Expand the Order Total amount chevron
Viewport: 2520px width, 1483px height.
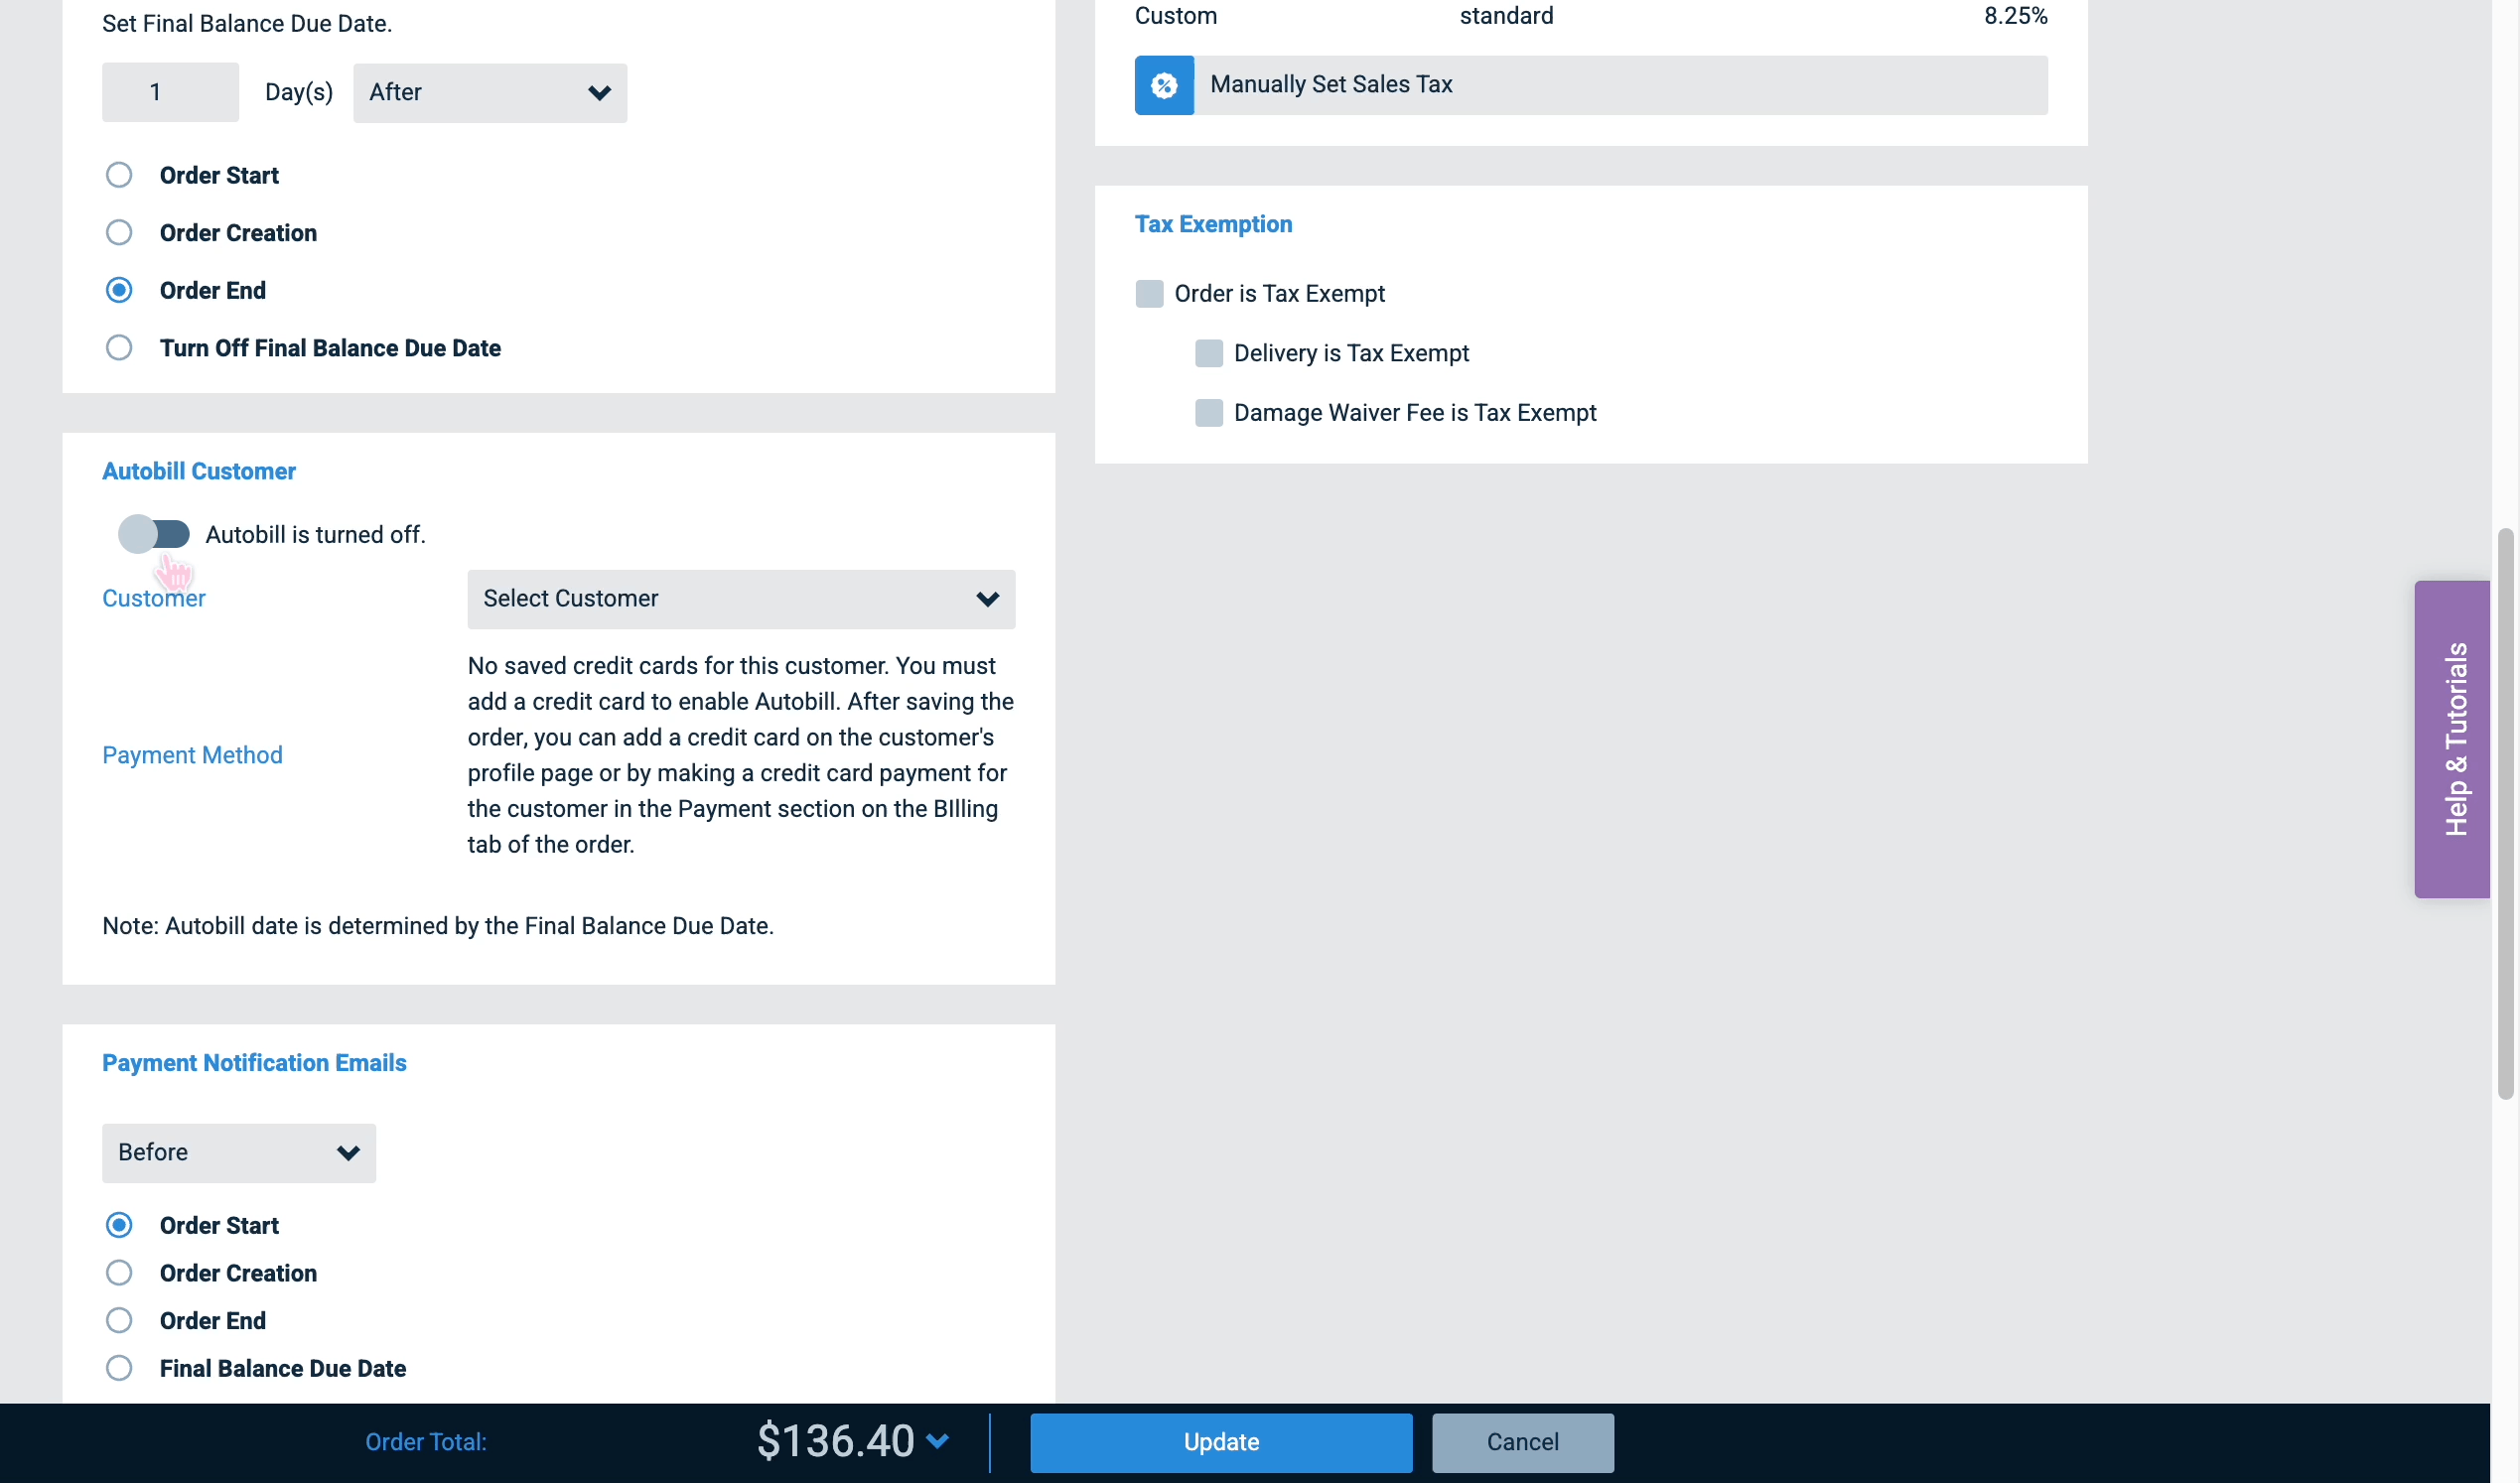[937, 1441]
